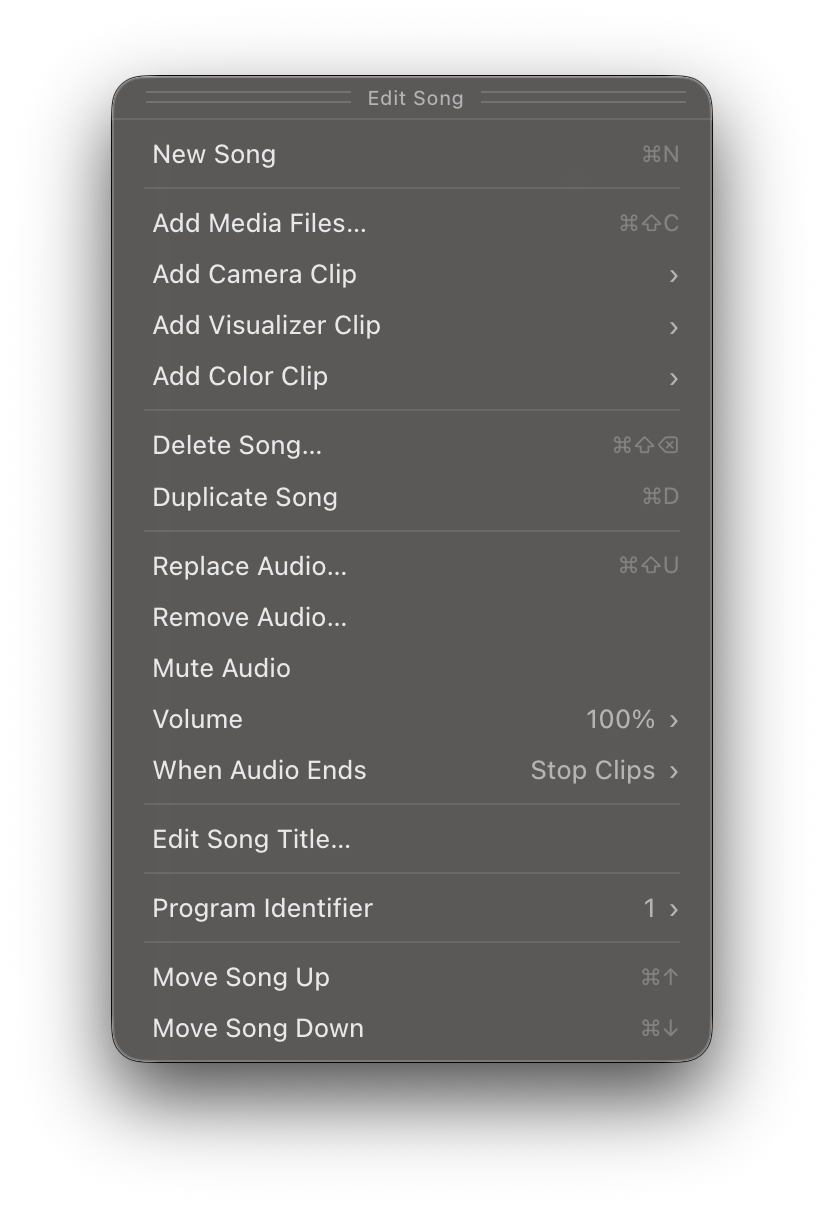Viewport: 824px width, 1210px height.
Task: Create a New Song
Action: 214,154
